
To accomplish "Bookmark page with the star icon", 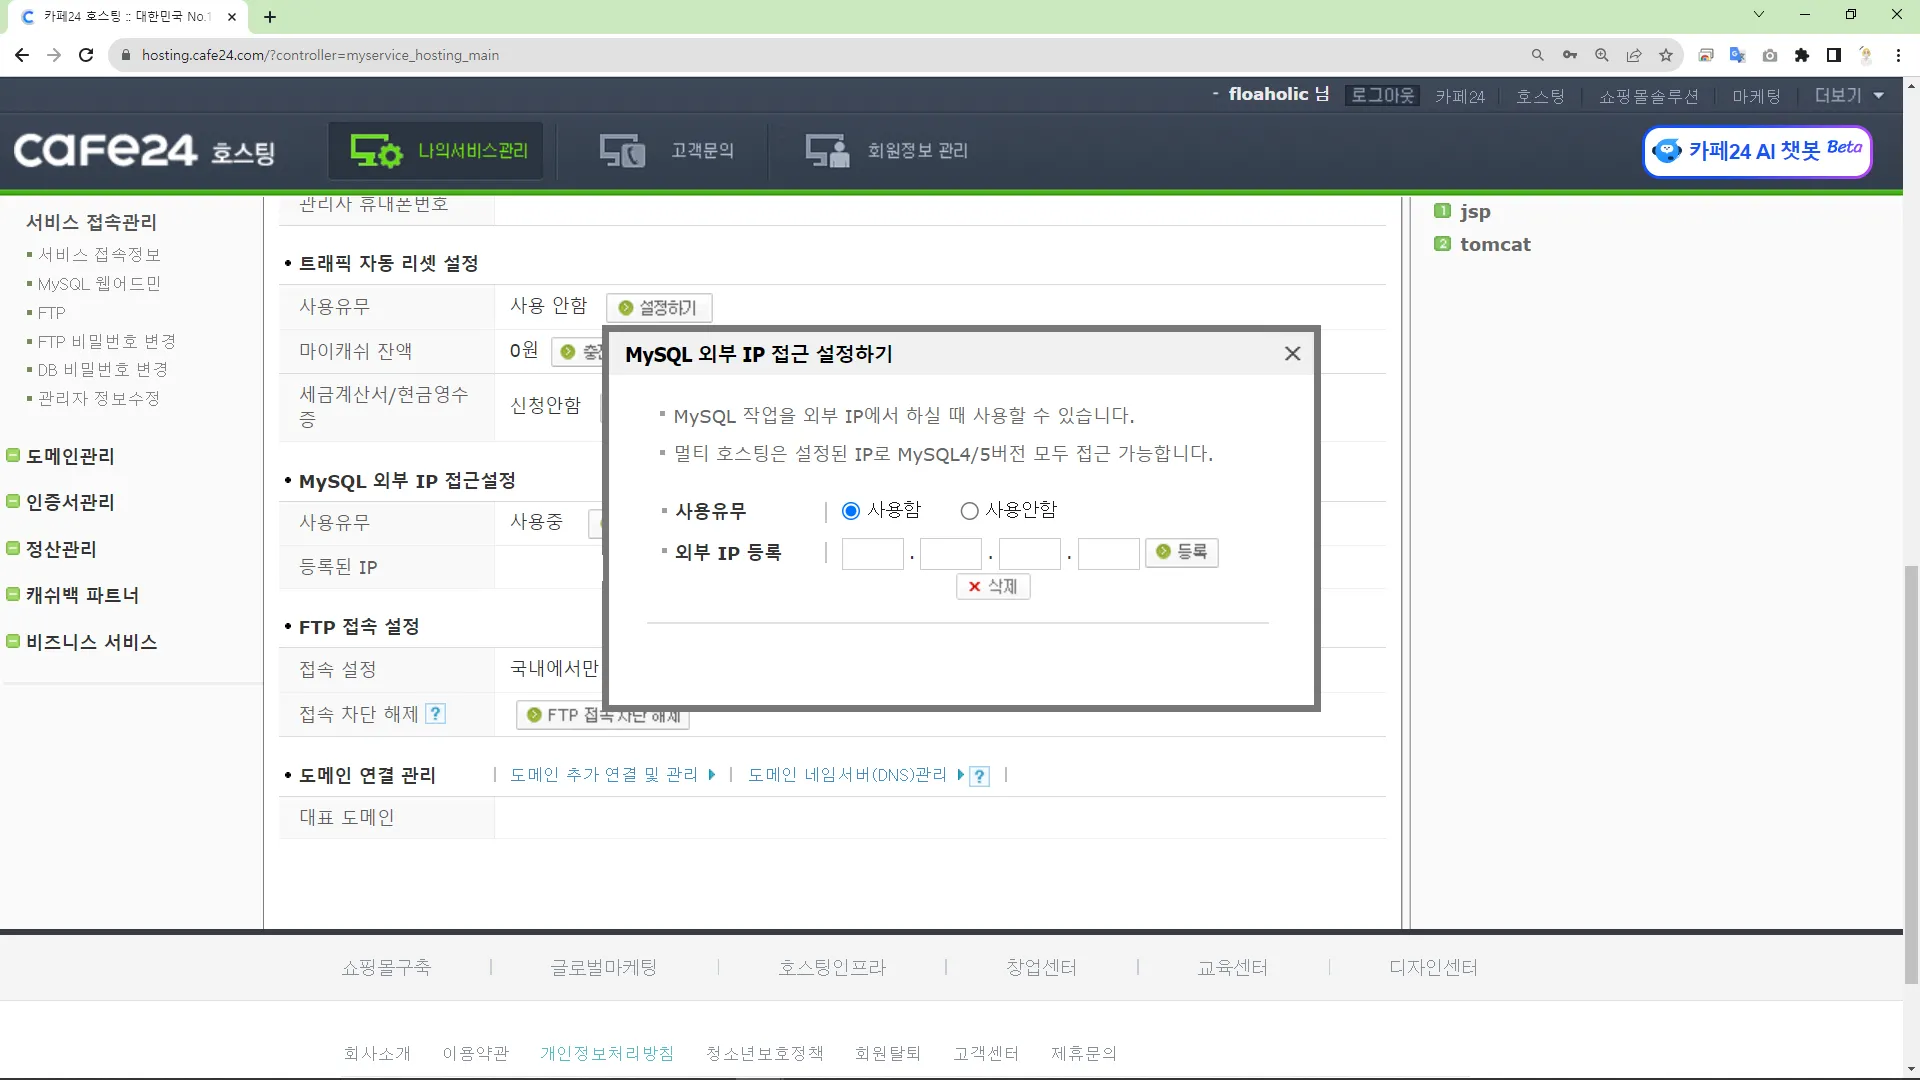I will 1666,55.
